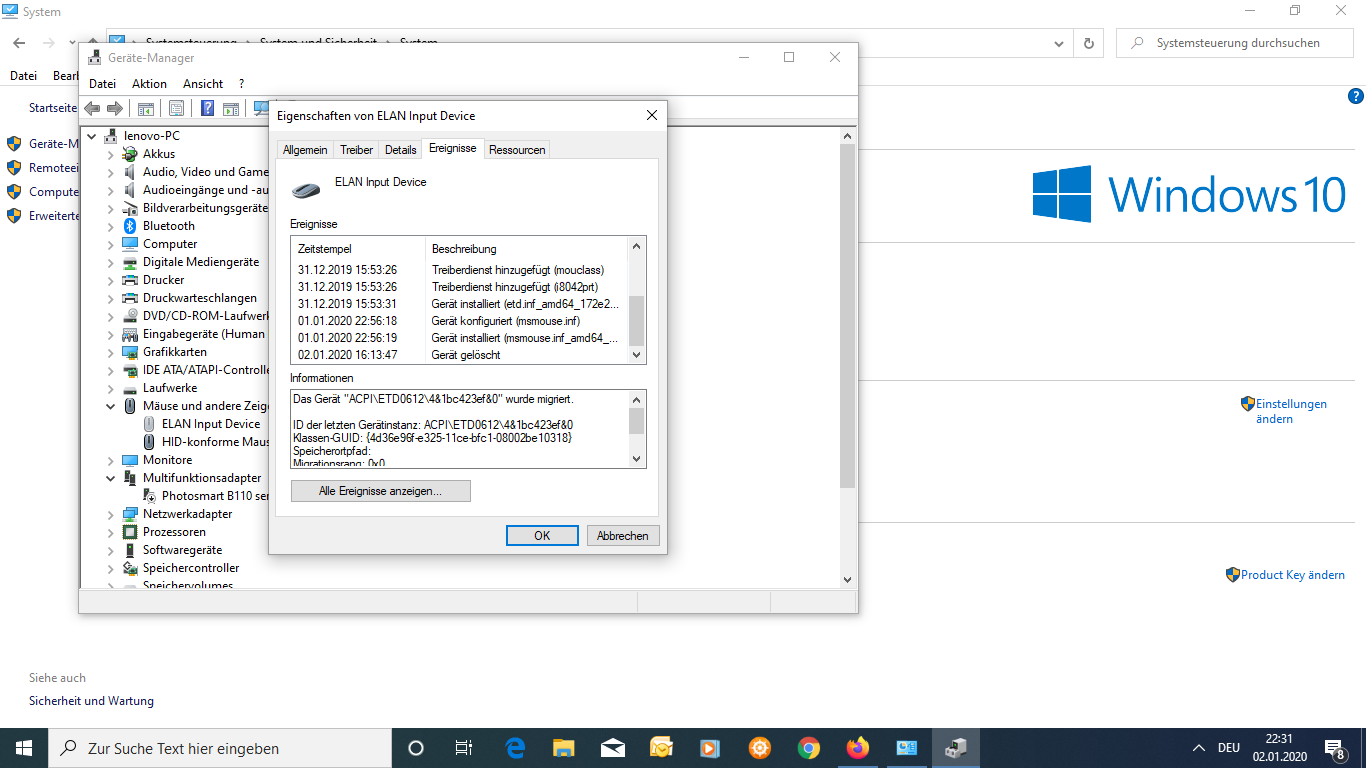
Task: Click the Cortana circle icon
Action: pyautogui.click(x=416, y=748)
